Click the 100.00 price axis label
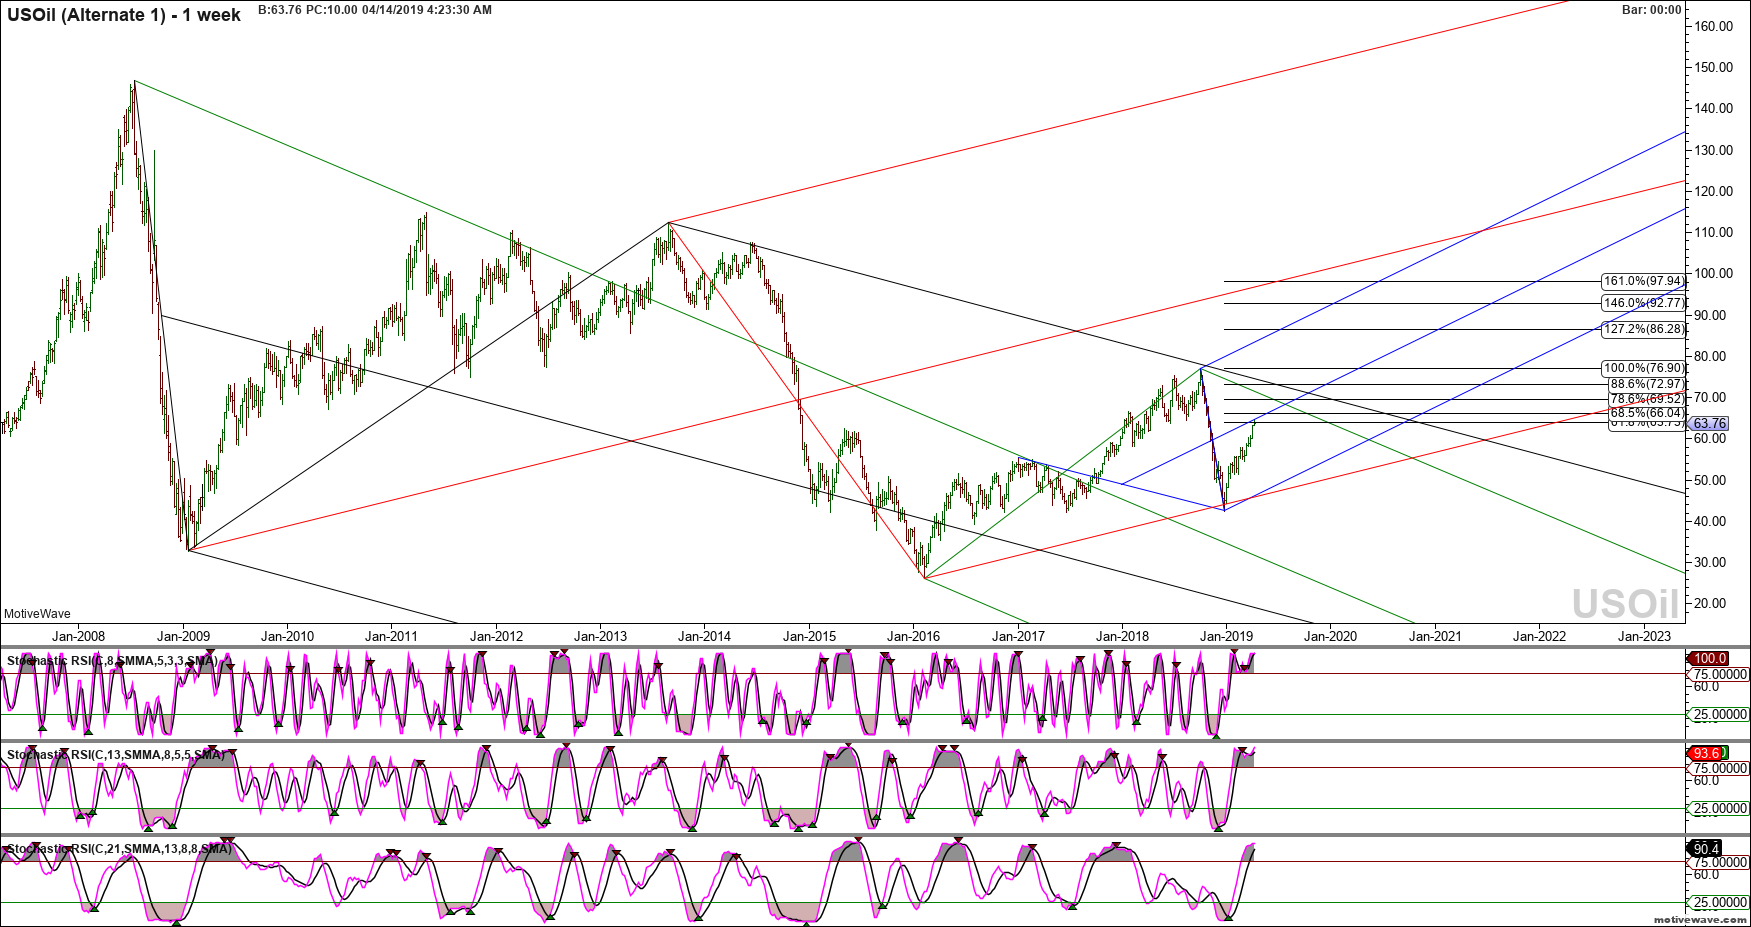Viewport: 1751px width, 927px height. coord(1714,274)
